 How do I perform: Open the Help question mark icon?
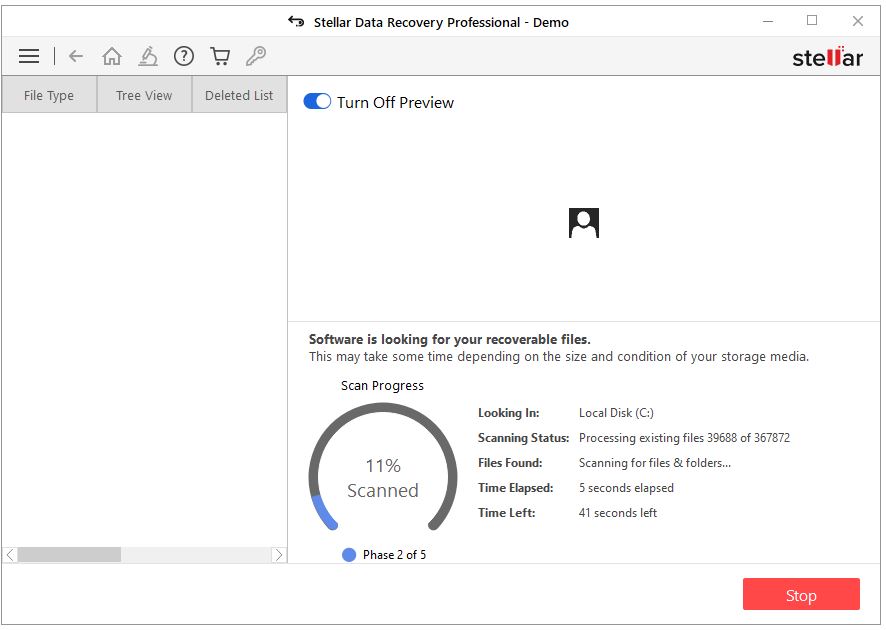pos(184,56)
